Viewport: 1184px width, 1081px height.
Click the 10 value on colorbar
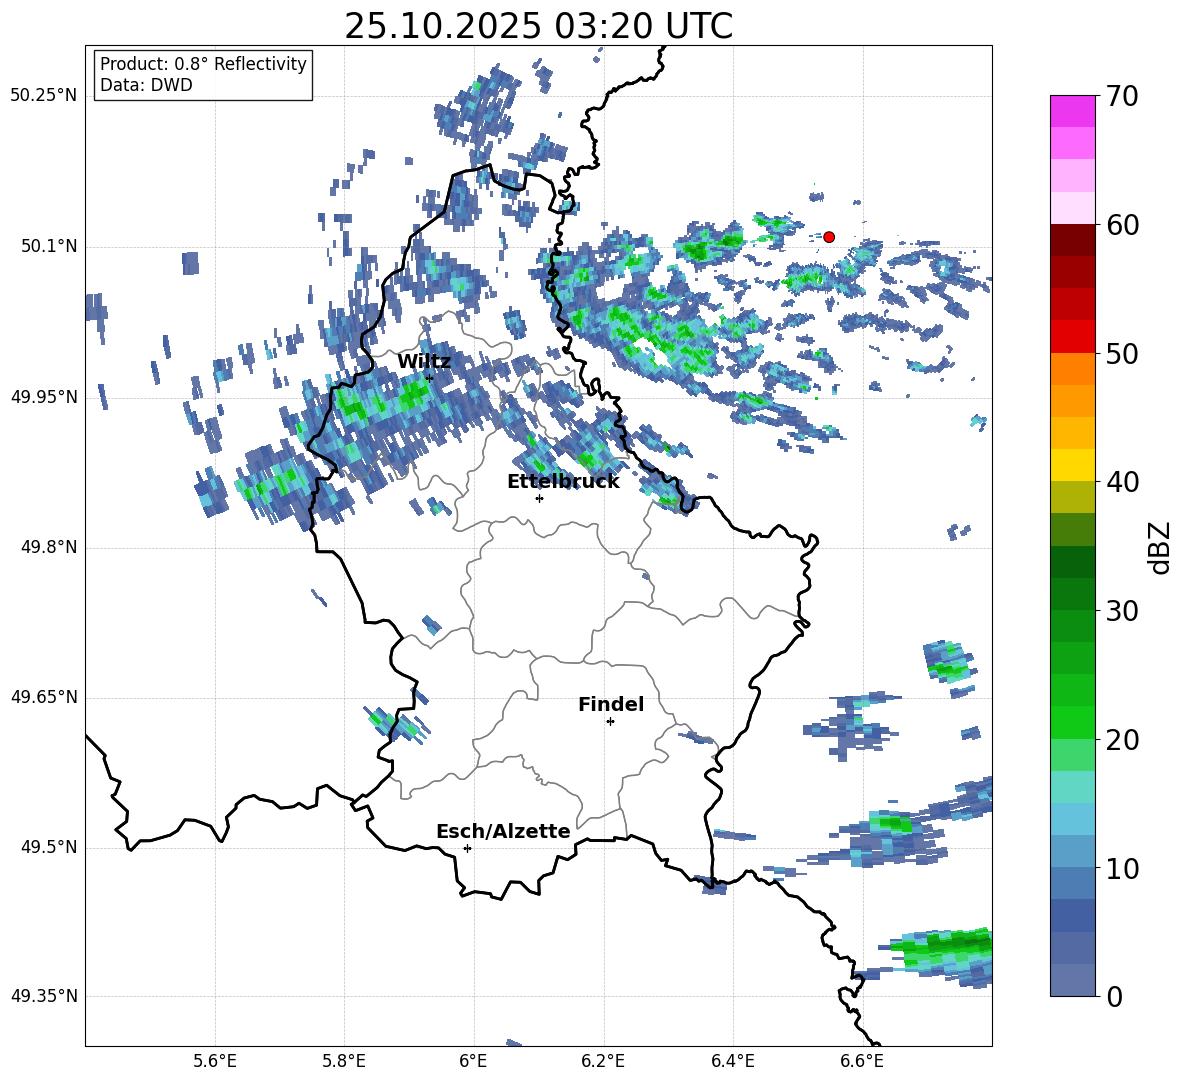[x=1123, y=868]
